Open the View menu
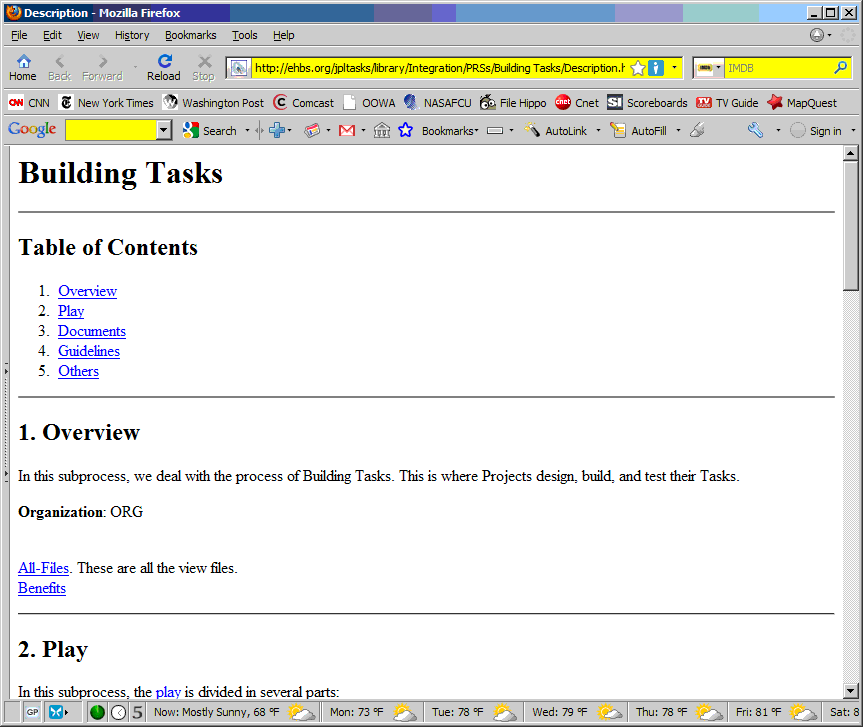The height and width of the screenshot is (727, 863). pos(88,35)
